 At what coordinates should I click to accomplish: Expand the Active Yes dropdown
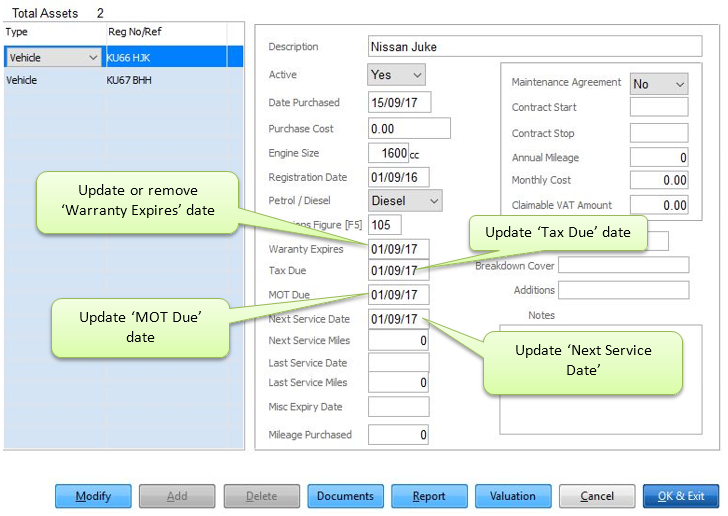pyautogui.click(x=397, y=75)
